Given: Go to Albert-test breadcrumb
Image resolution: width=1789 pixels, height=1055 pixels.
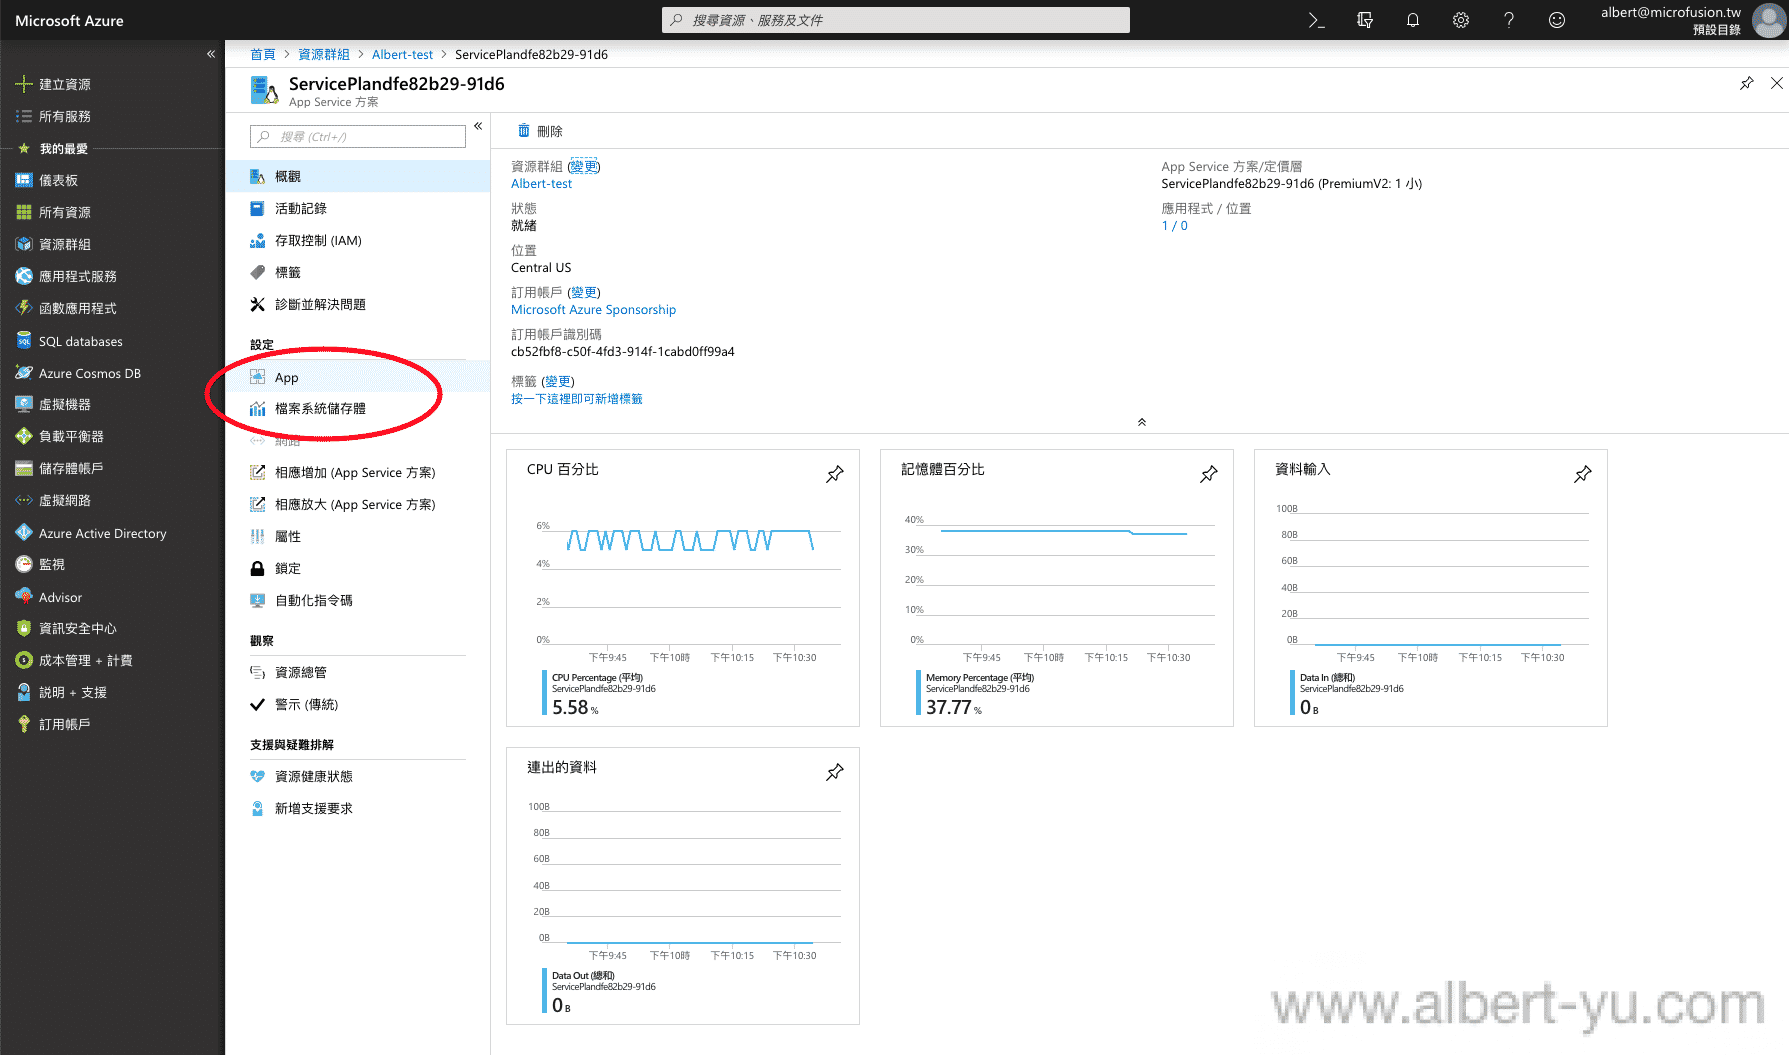Looking at the screenshot, I should [x=402, y=55].
